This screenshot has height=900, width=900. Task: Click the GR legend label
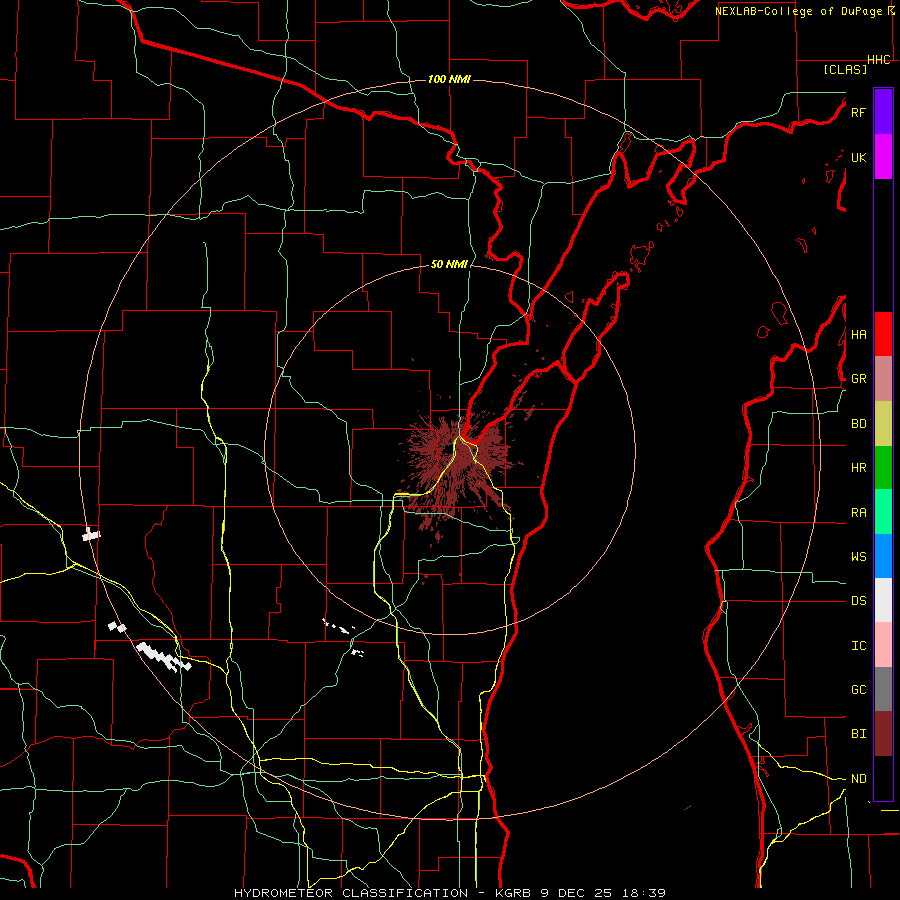tap(858, 379)
